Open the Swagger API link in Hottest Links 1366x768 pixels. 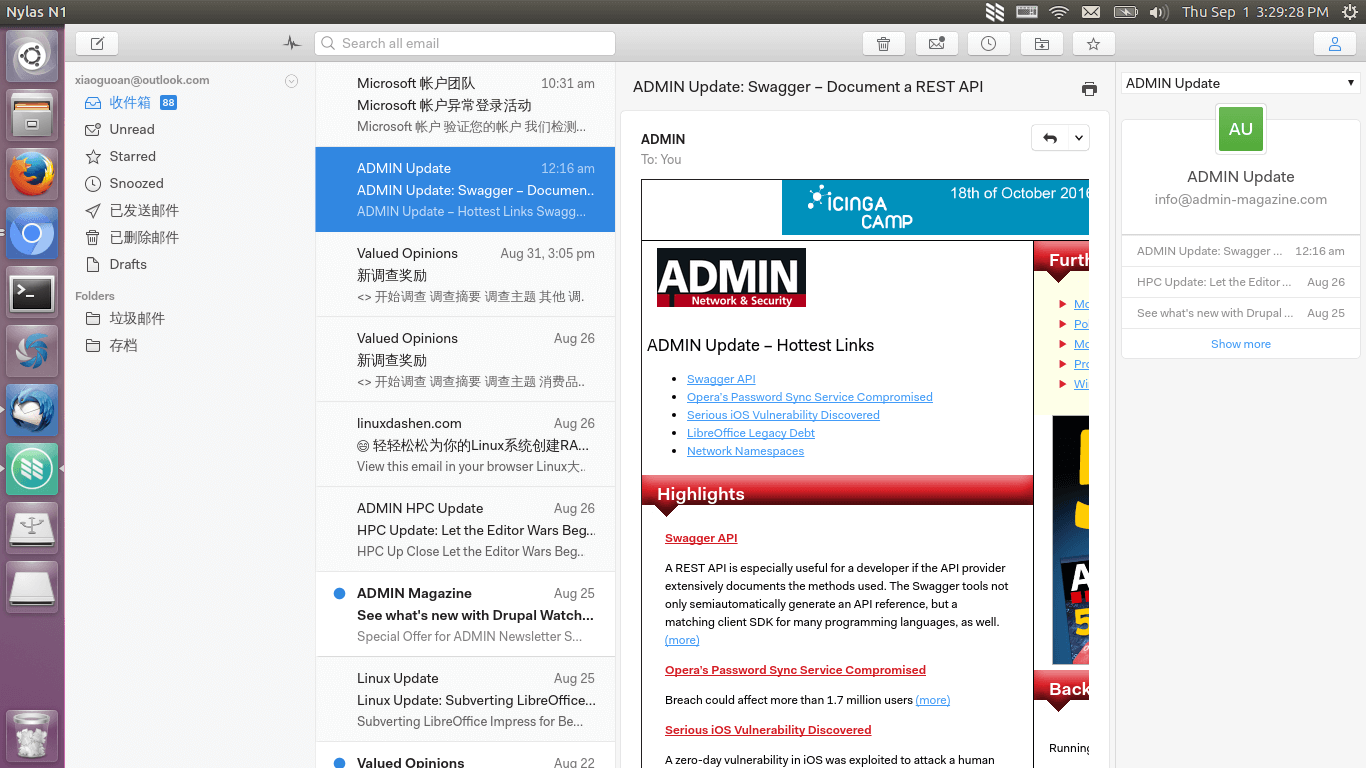coord(721,379)
